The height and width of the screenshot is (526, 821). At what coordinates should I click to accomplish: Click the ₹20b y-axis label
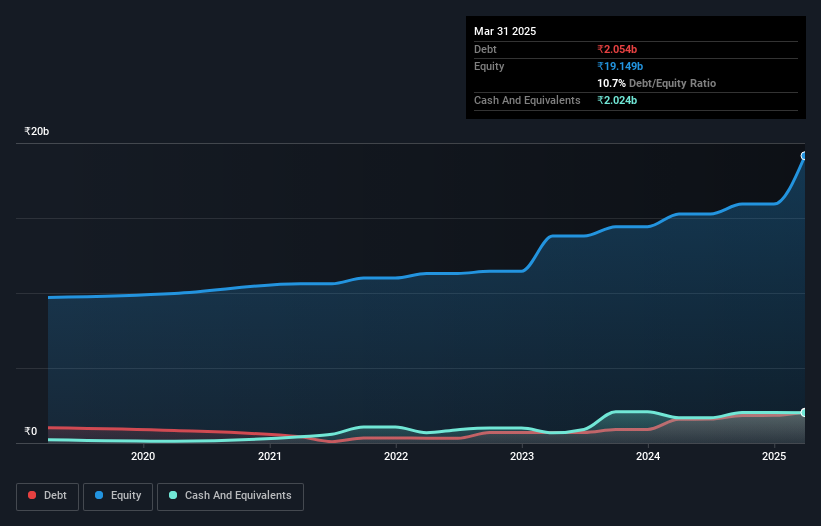(x=37, y=131)
